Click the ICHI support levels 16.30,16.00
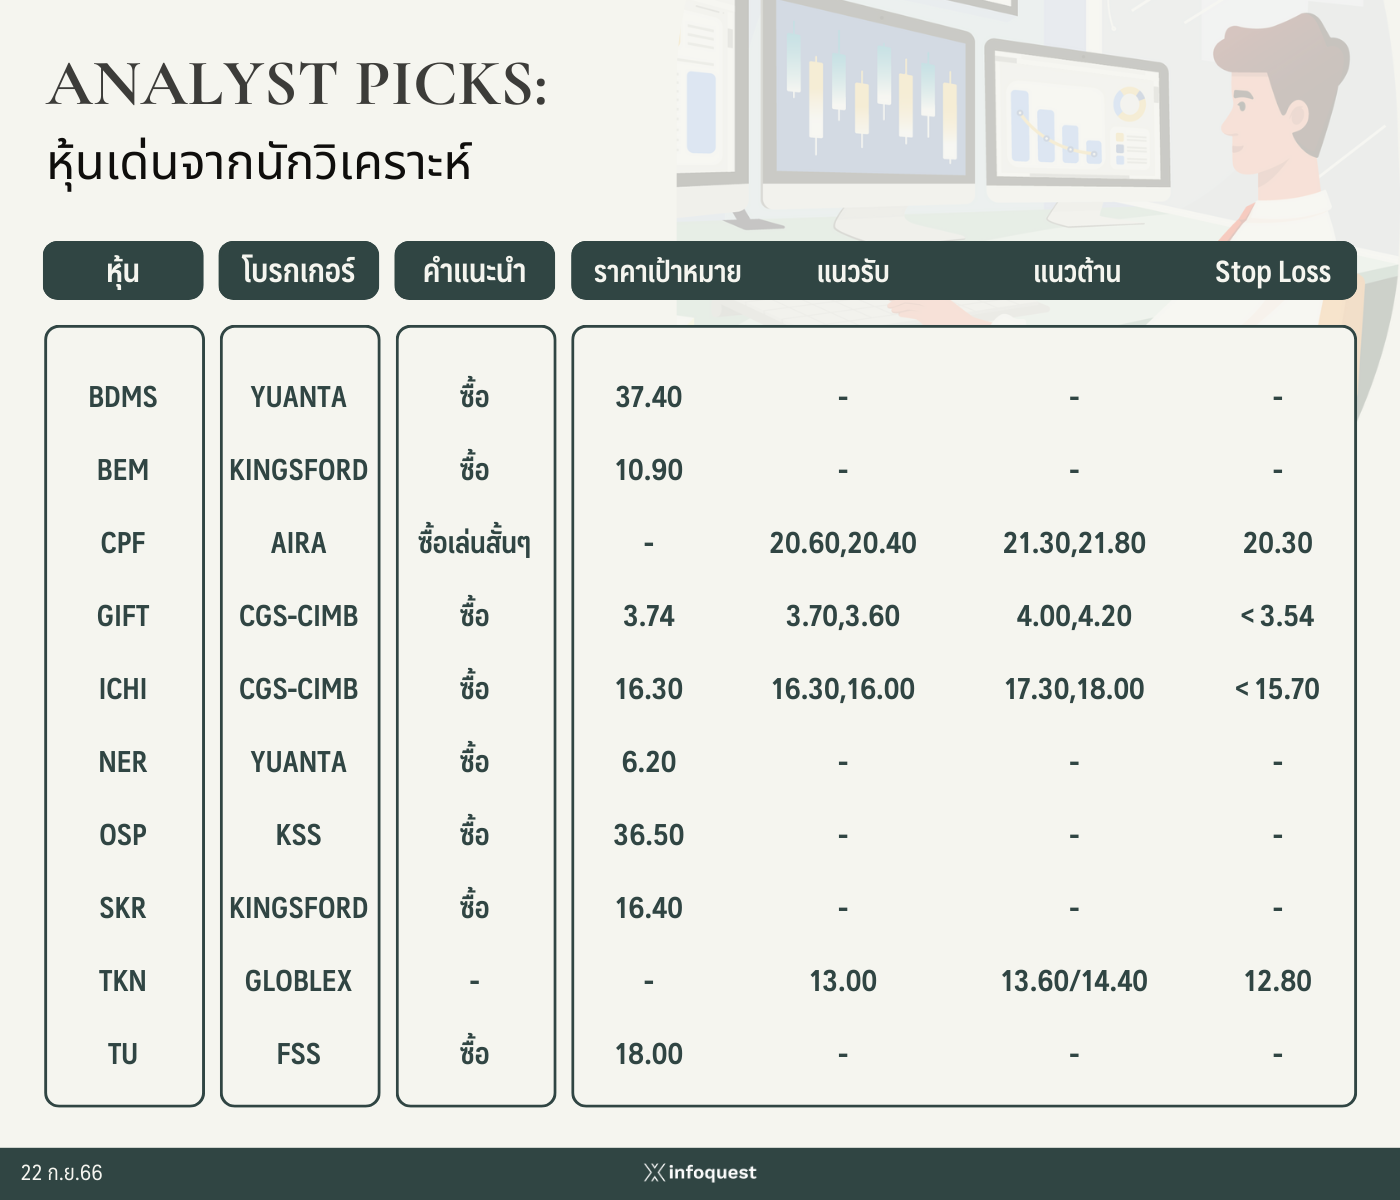 click(843, 689)
